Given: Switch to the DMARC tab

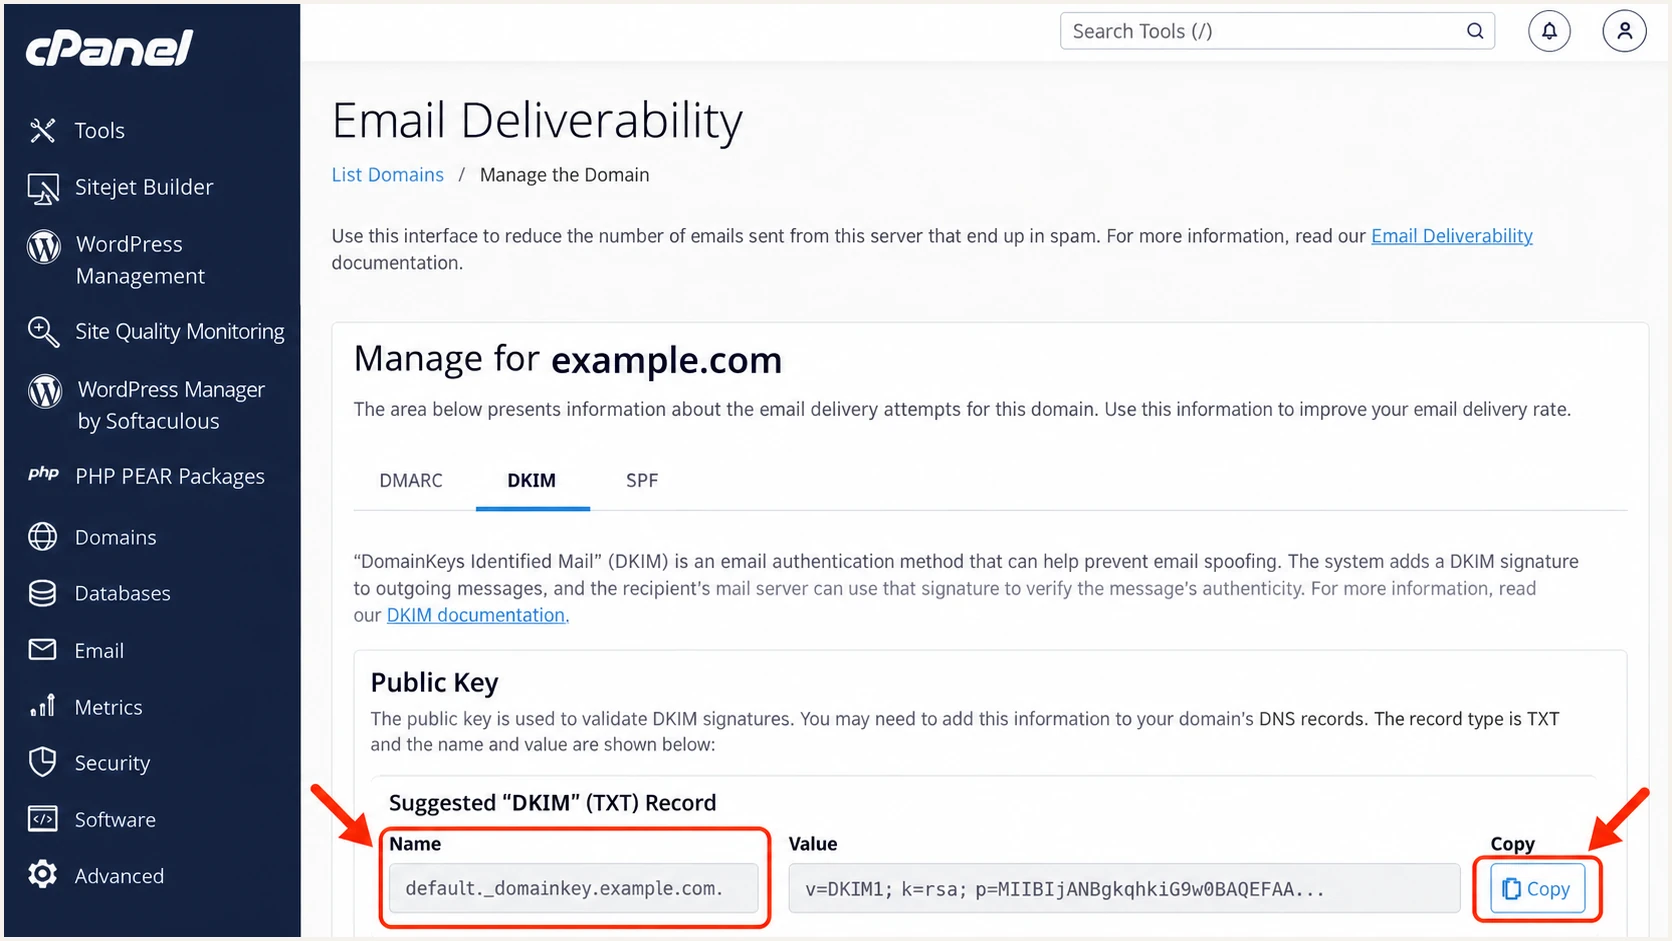Looking at the screenshot, I should [411, 481].
